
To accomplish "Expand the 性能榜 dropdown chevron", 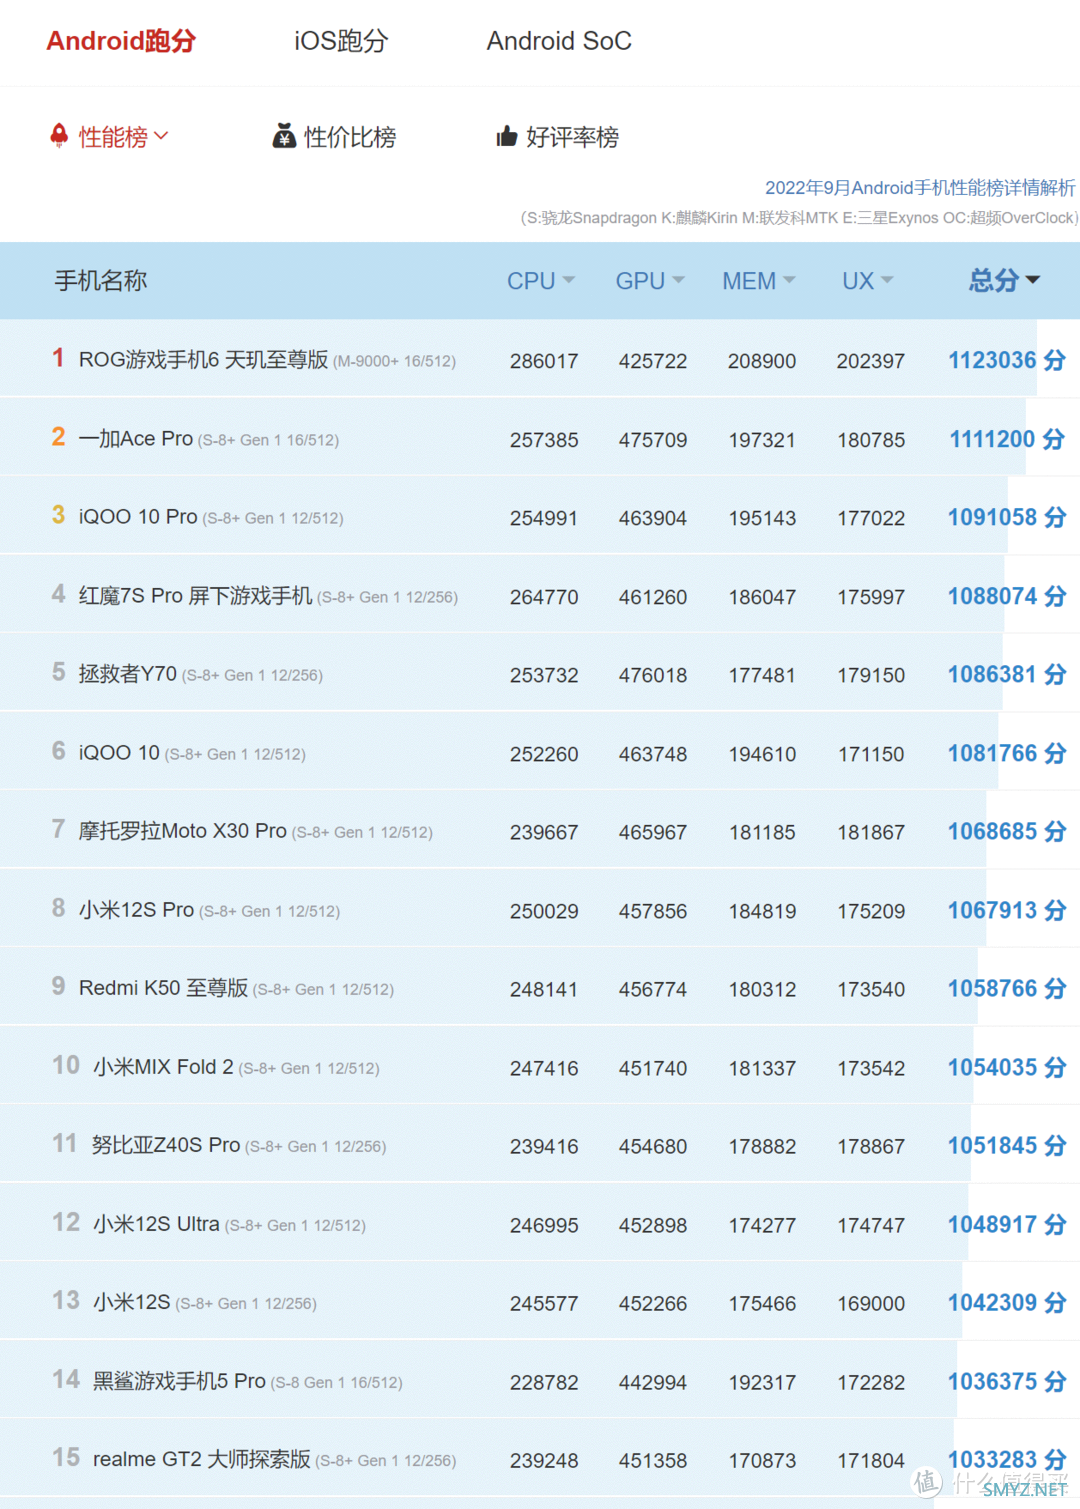I will (x=161, y=135).
